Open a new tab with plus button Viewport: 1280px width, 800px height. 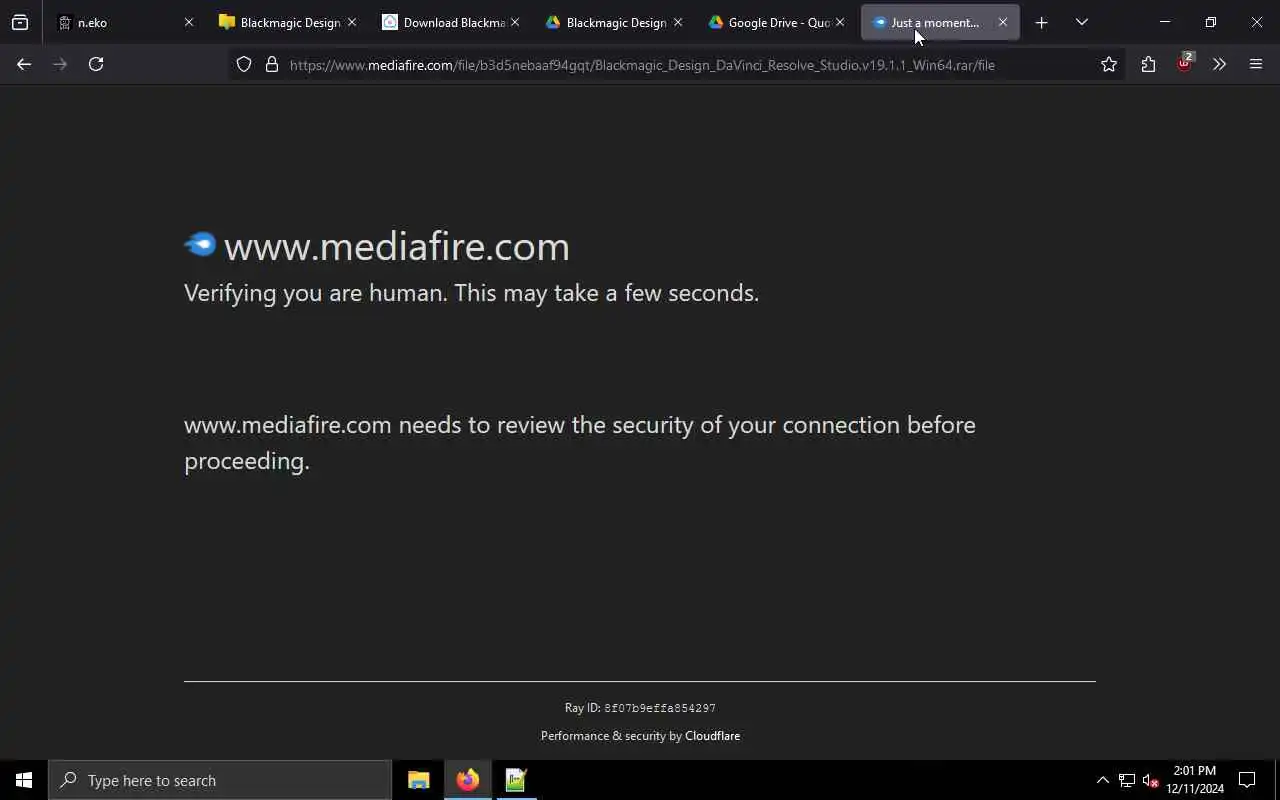(1041, 22)
